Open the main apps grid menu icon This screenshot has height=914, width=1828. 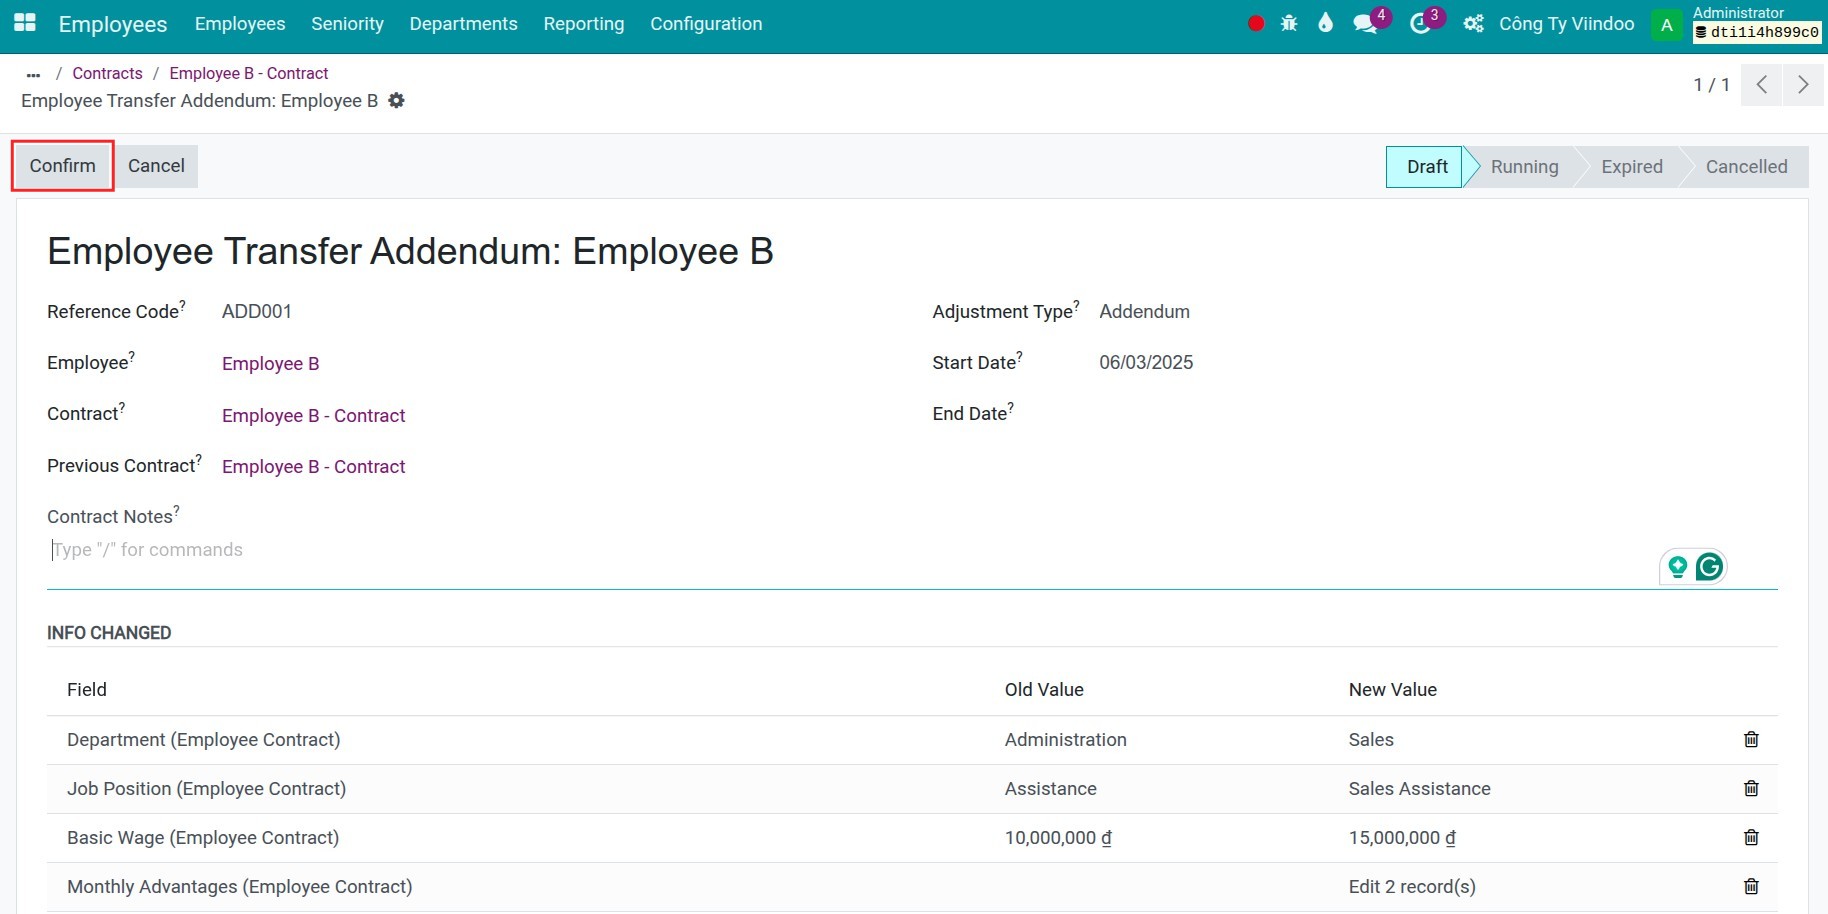25,22
